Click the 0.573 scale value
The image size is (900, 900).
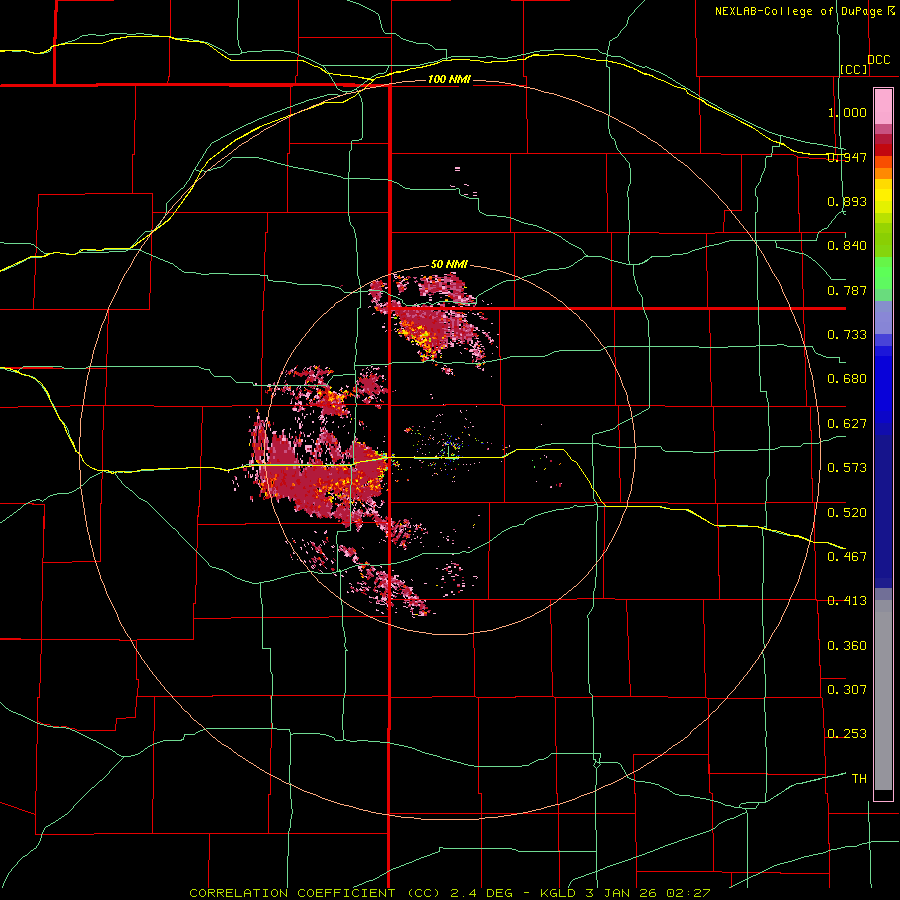(x=847, y=468)
